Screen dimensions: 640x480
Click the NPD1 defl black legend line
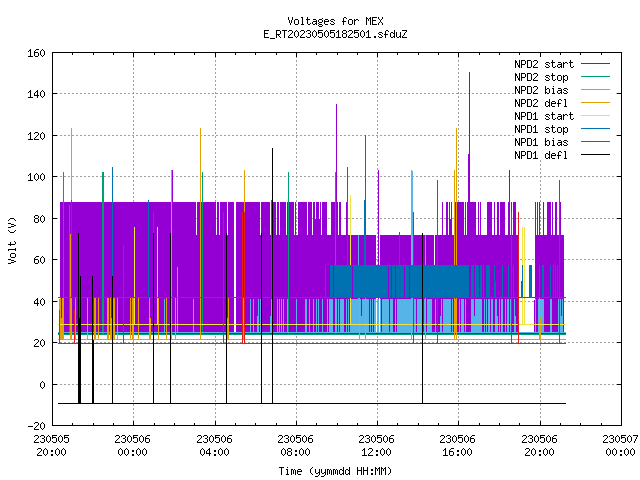595,155
